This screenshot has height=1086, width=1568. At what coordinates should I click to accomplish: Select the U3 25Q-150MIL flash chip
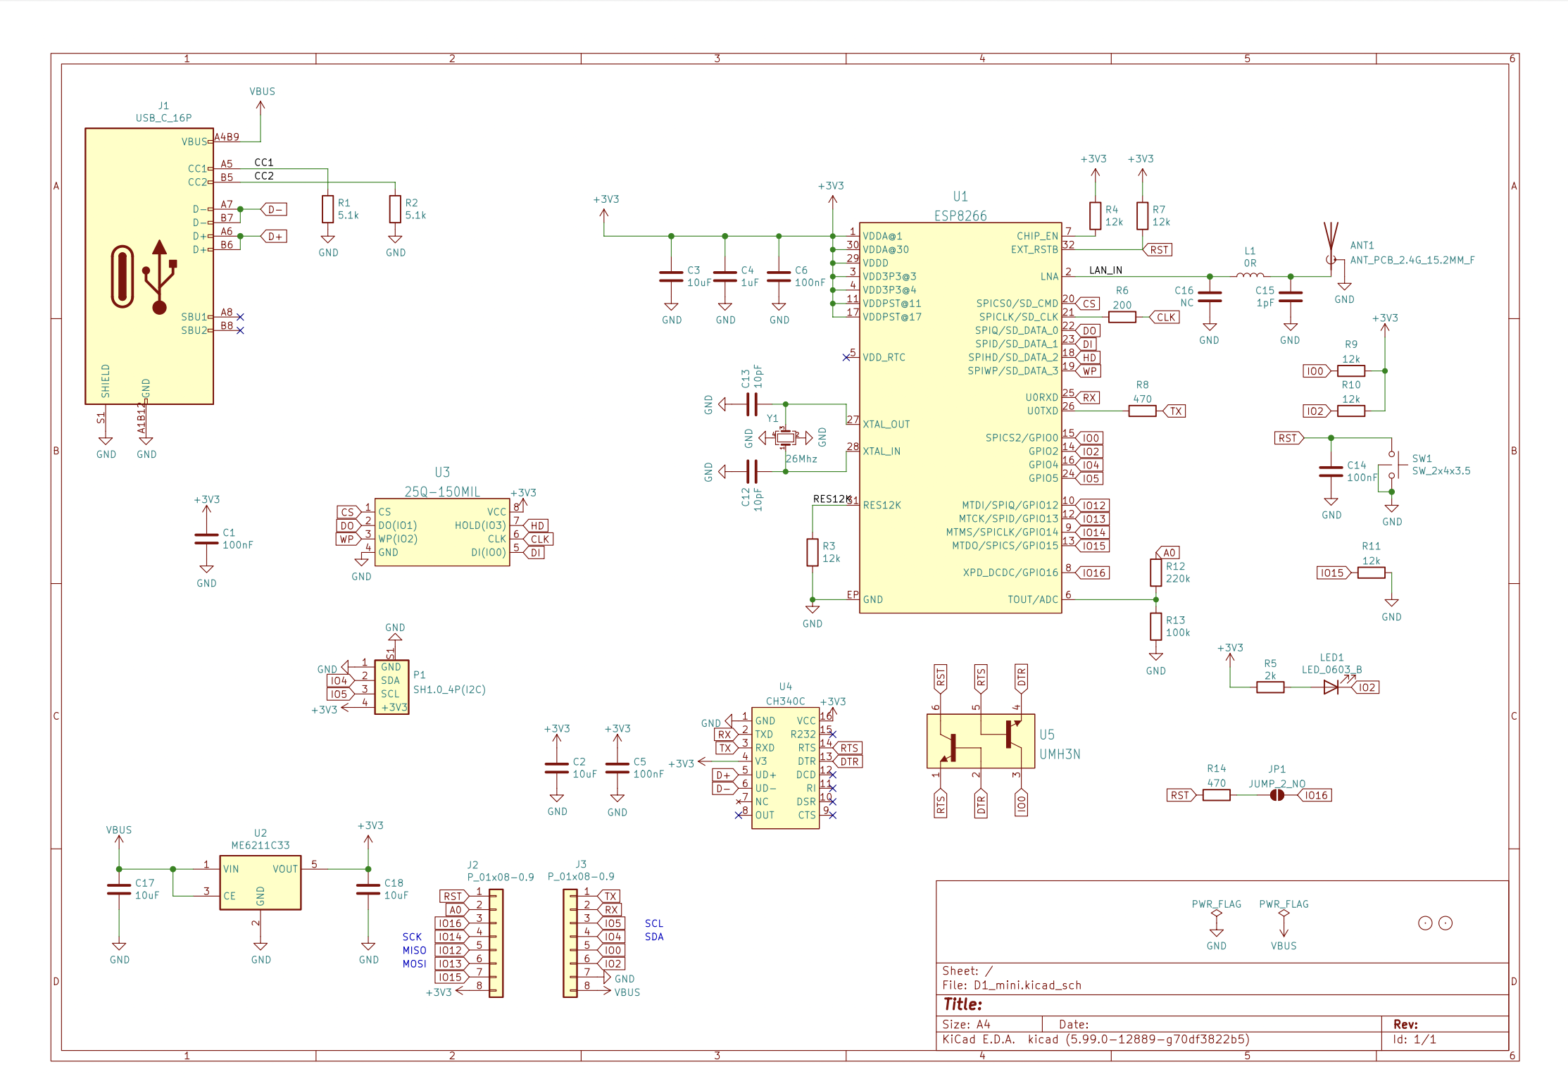tap(442, 532)
